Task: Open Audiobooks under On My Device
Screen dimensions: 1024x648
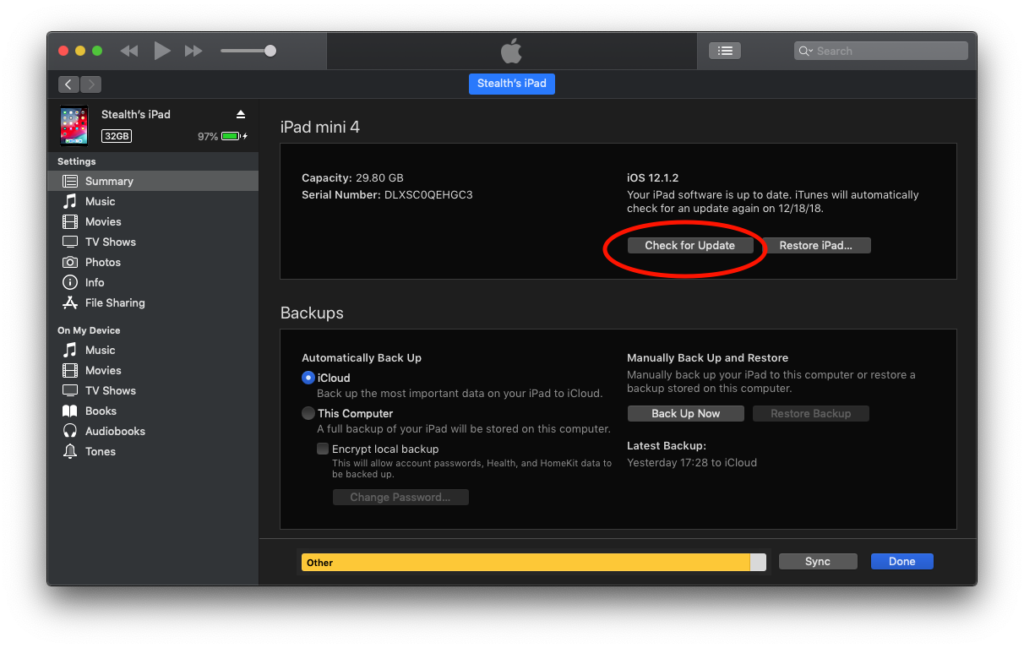Action: pyautogui.click(x=114, y=431)
